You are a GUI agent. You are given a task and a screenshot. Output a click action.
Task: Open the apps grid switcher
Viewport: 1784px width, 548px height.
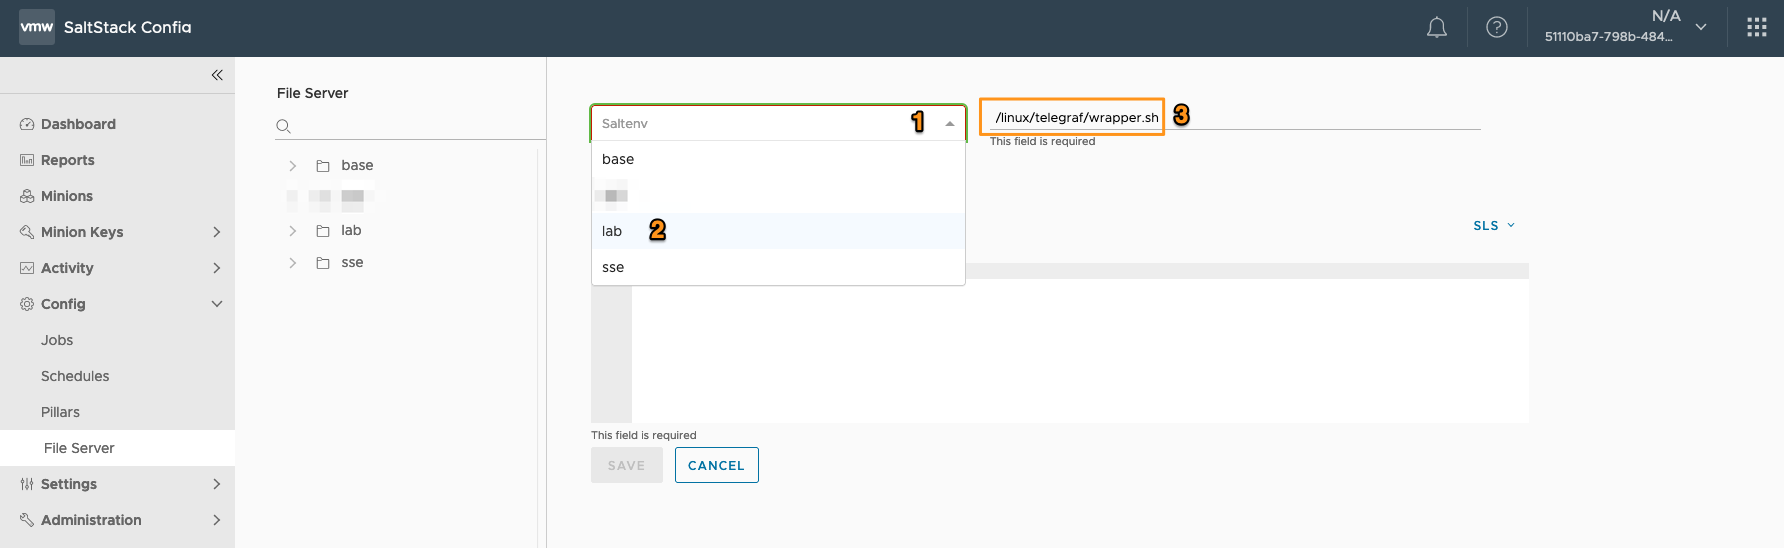click(1757, 28)
